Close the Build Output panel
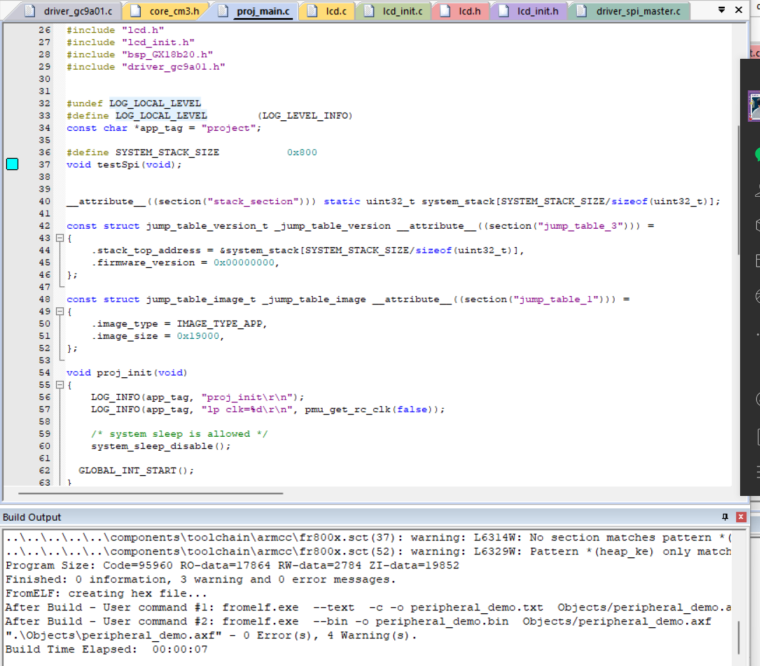Screen dimensions: 760x666 click(741, 517)
